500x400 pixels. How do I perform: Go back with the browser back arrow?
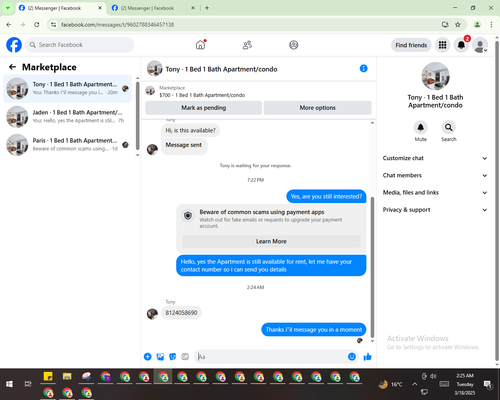coord(9,24)
